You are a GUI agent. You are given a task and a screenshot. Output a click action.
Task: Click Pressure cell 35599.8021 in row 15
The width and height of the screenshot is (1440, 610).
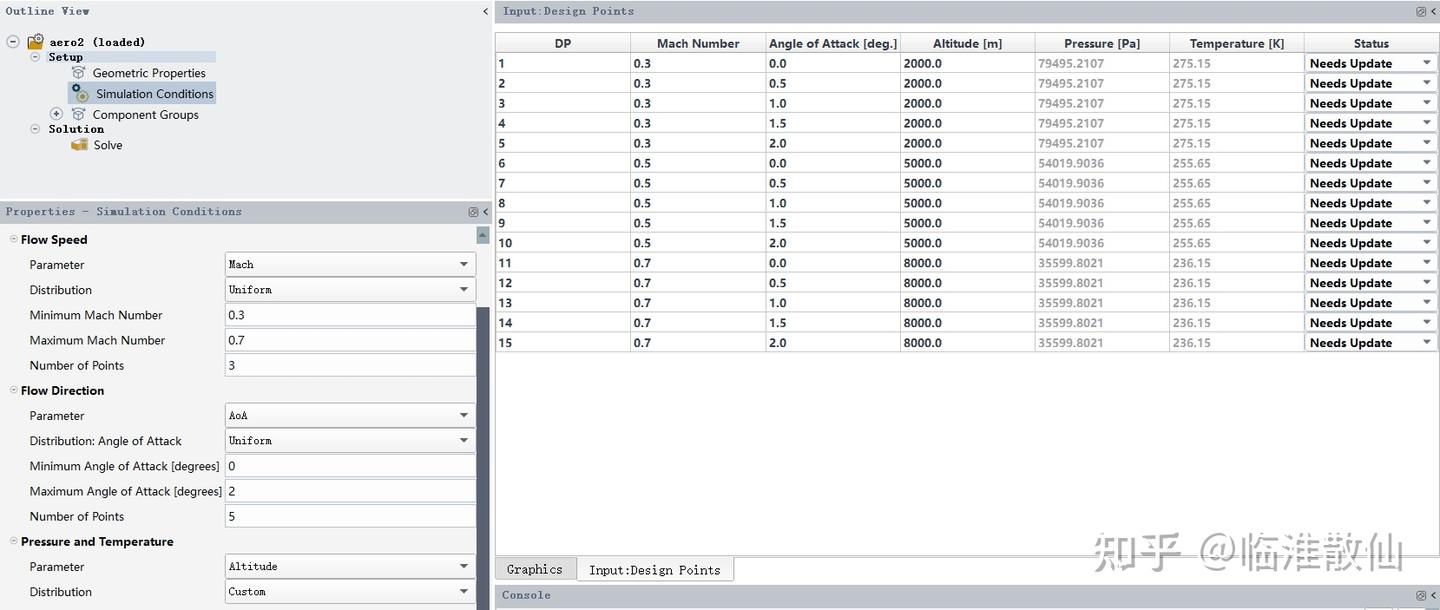(1102, 343)
